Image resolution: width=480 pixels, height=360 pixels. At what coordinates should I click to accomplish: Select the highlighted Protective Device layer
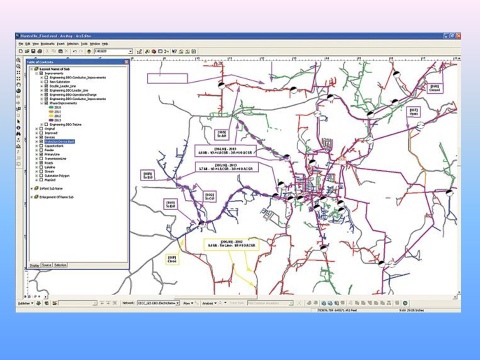[60, 142]
